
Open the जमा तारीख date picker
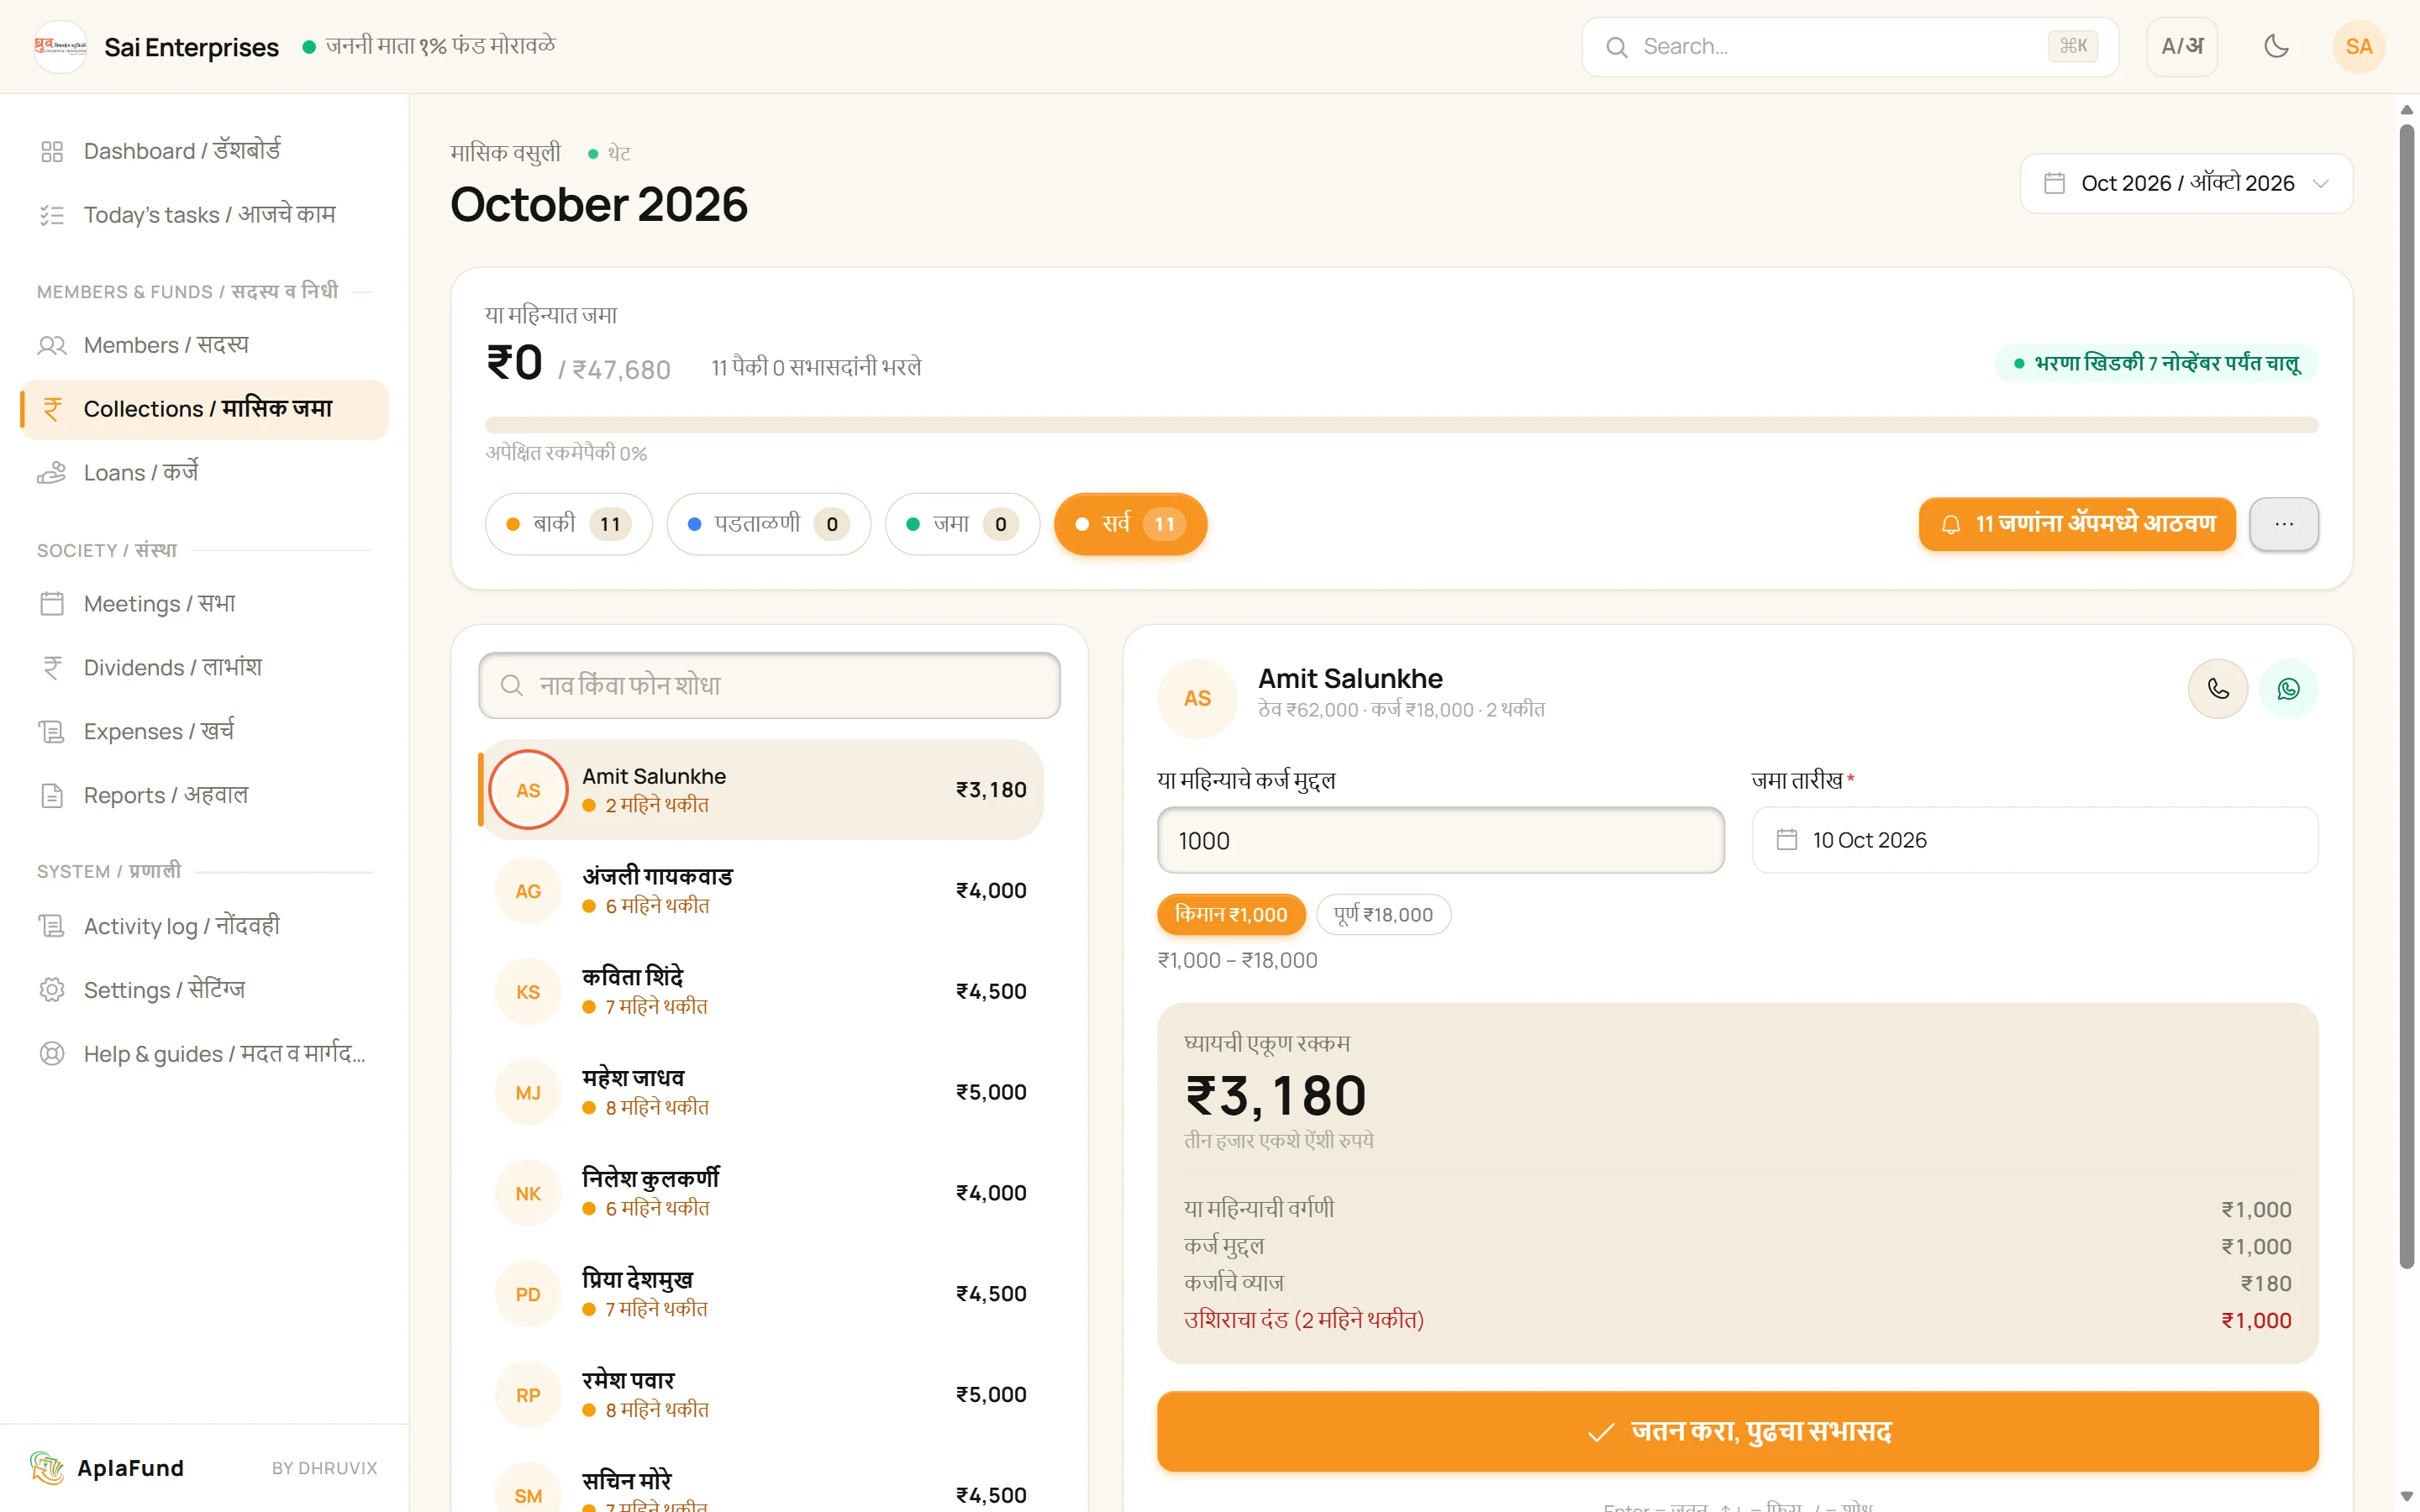(2034, 840)
